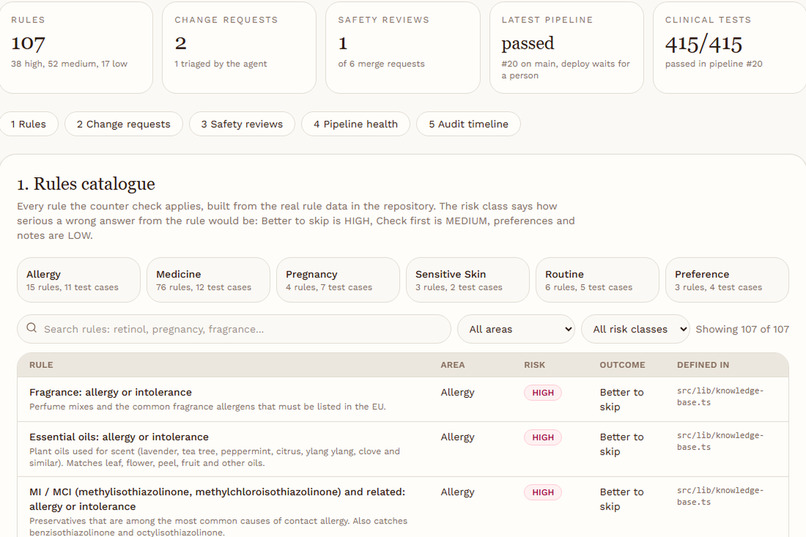Viewport: 806px width, 537px height.
Task: Open the Safety Reviews summary card
Action: click(x=402, y=47)
